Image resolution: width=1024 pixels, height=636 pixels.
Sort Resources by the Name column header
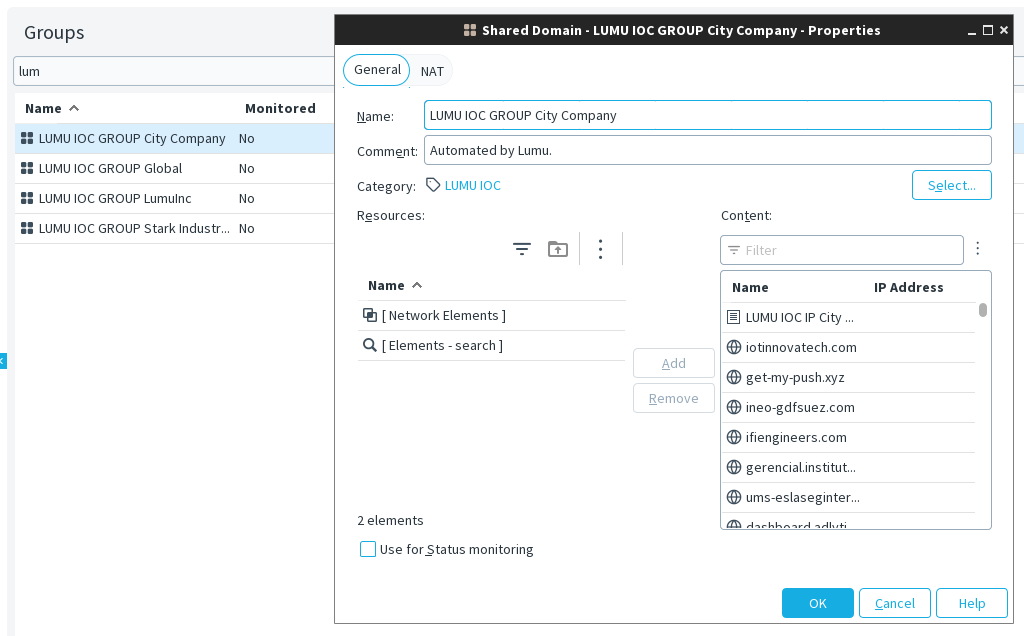[x=387, y=285]
